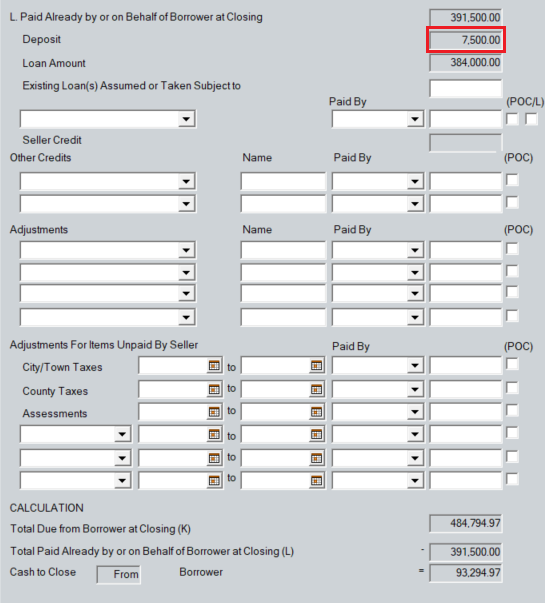Expand first Adjustments Paid By dropdown
The width and height of the screenshot is (545, 603).
tap(415, 250)
